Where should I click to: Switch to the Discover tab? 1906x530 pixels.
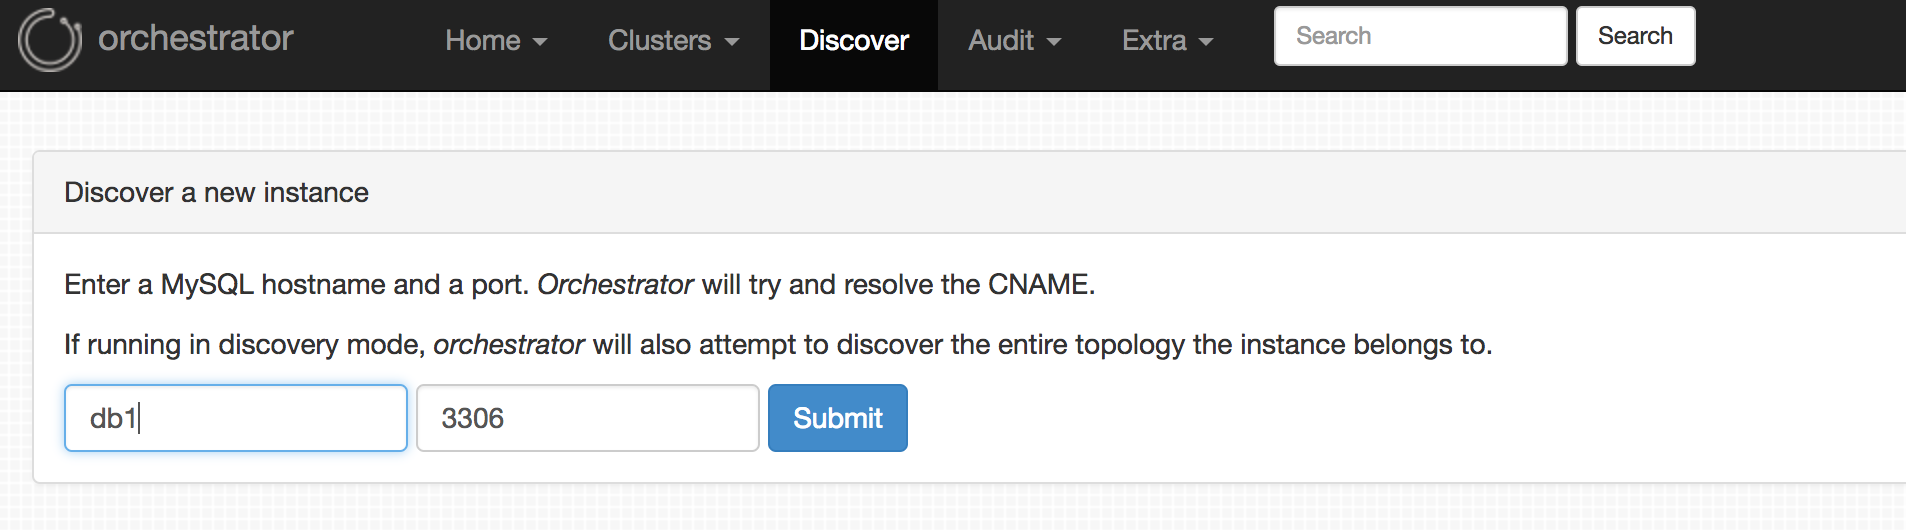[853, 41]
